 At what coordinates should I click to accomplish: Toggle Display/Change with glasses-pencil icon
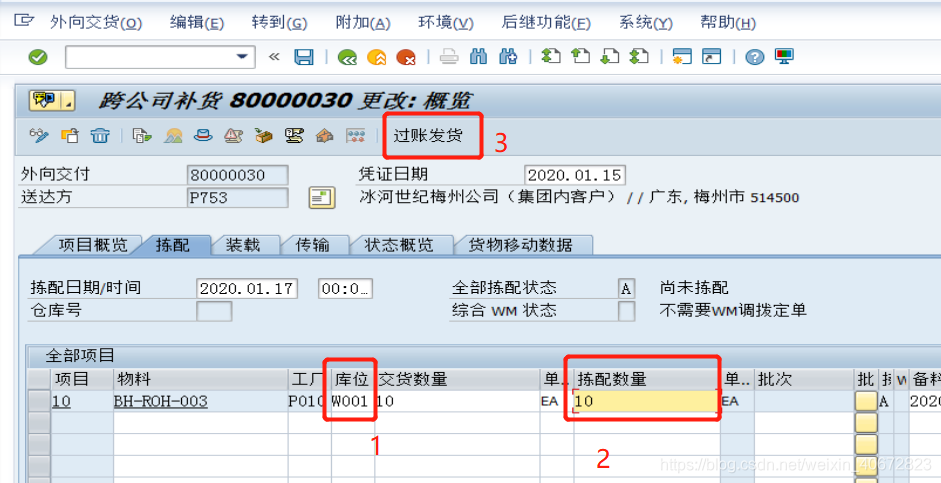(39, 136)
